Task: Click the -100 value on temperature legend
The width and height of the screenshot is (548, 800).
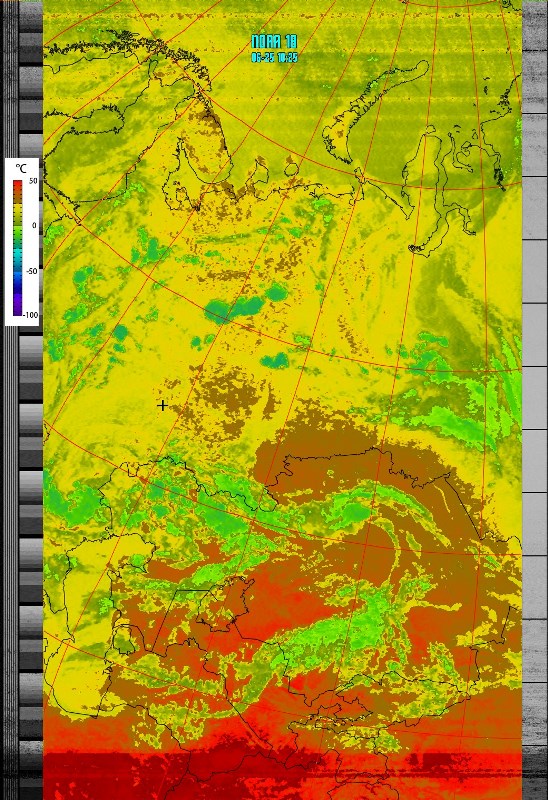Action: coord(31,315)
